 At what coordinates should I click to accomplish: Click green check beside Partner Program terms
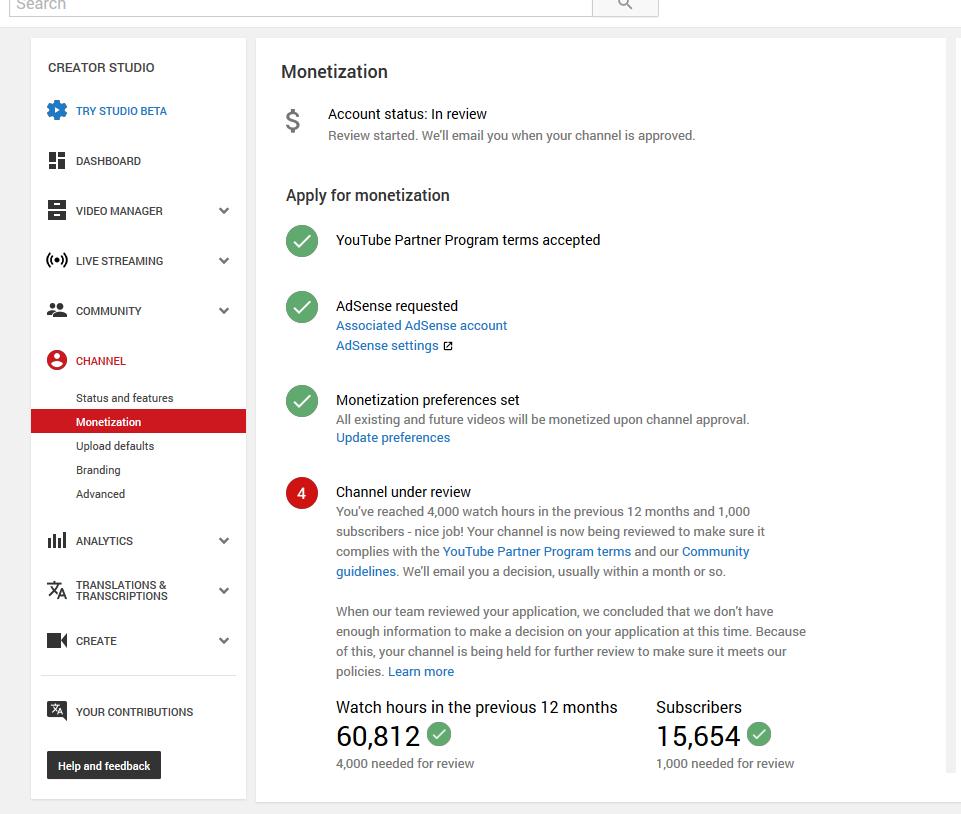click(302, 241)
